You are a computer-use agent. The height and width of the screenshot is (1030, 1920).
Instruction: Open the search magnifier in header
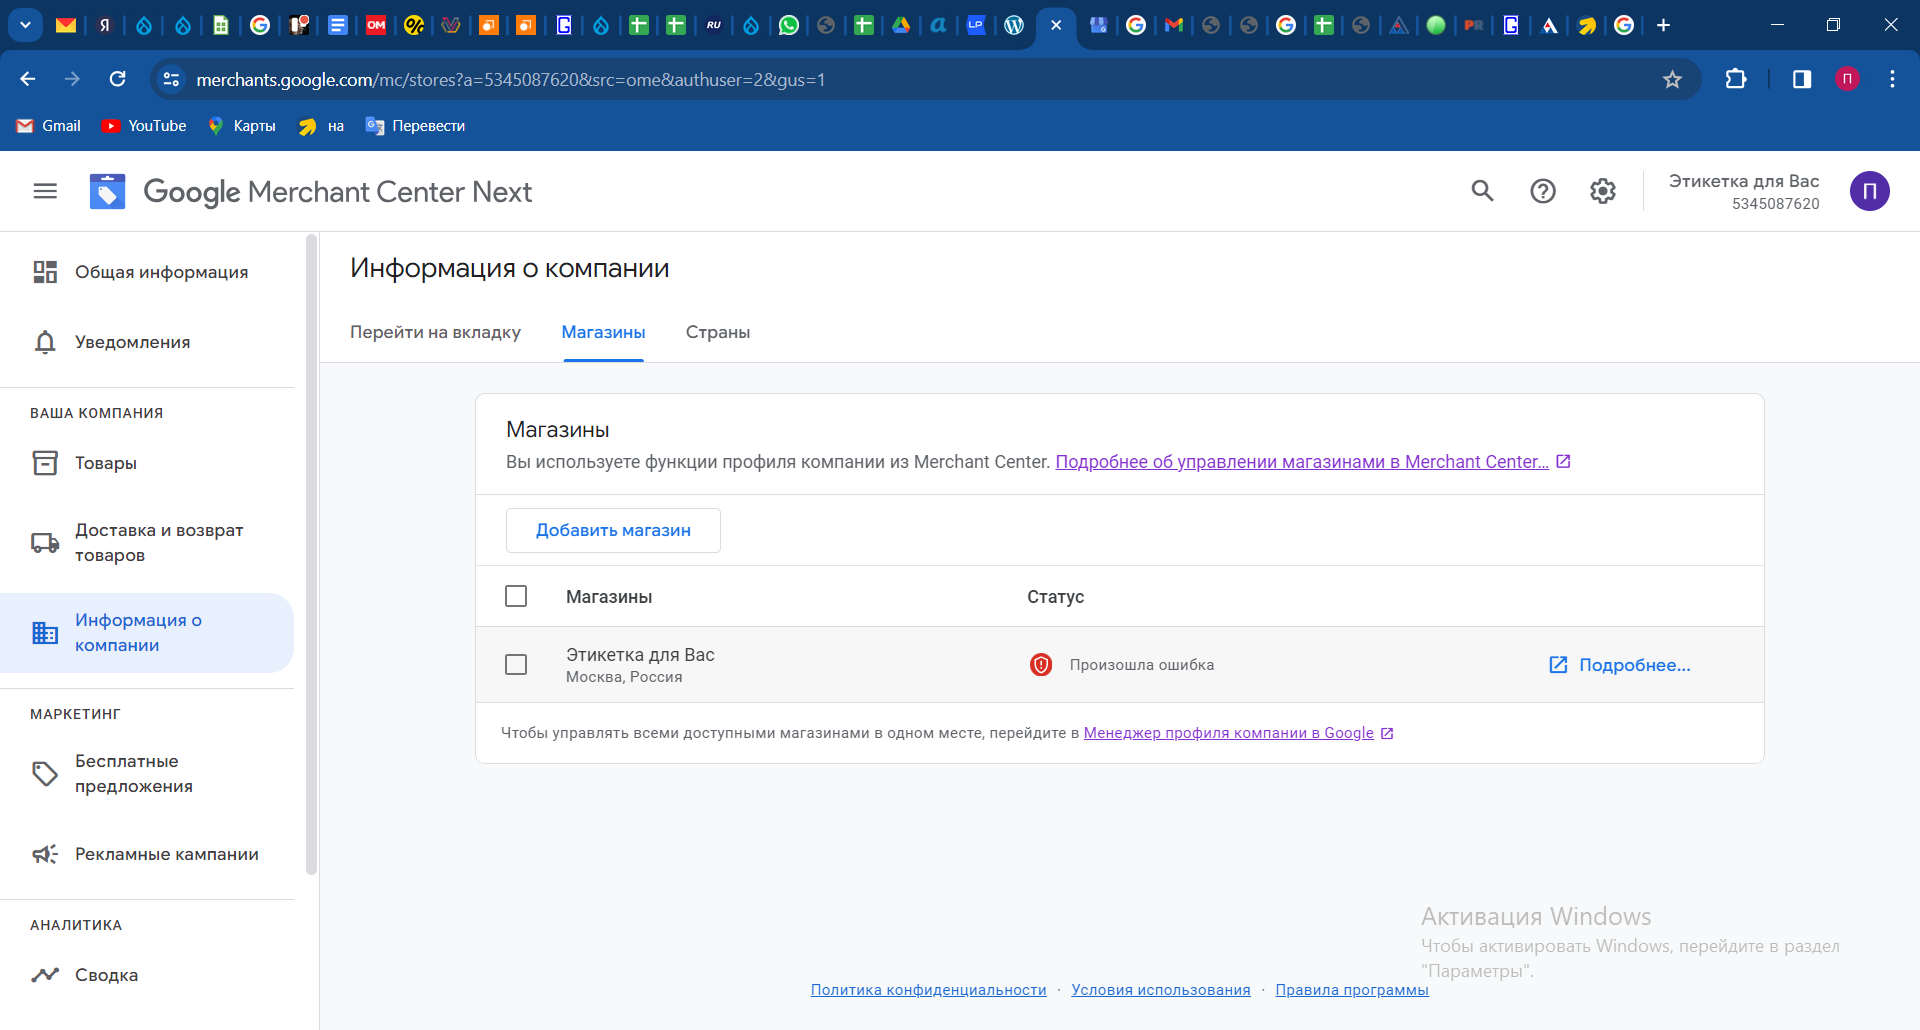pos(1482,191)
